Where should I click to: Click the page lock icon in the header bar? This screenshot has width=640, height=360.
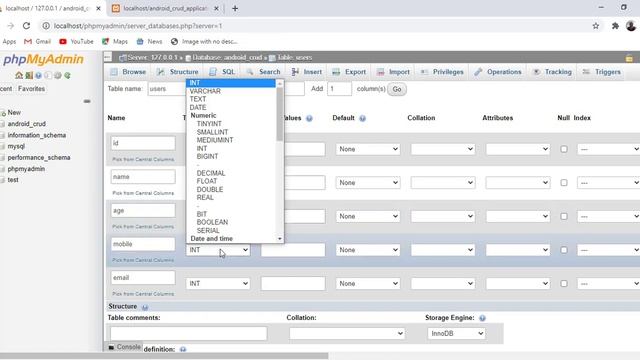(629, 58)
